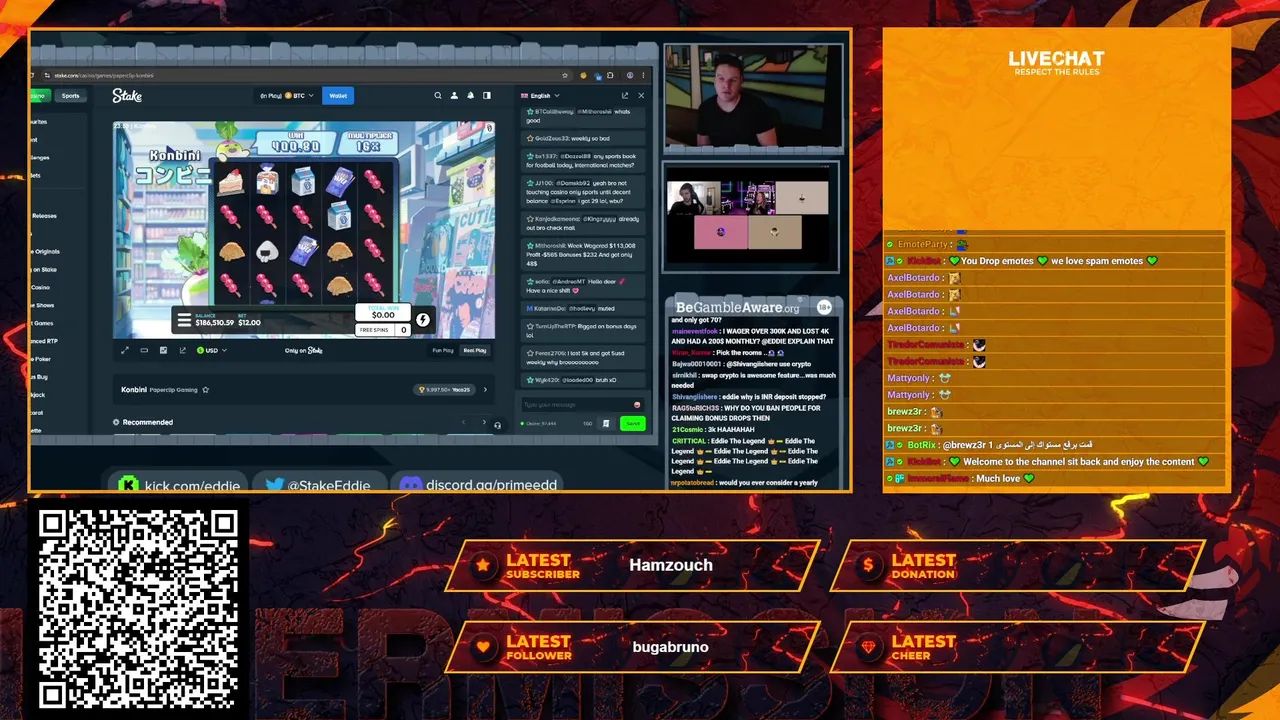This screenshot has height=720, width=1280.
Task: Open the notifications bell on Stake
Action: [470, 96]
